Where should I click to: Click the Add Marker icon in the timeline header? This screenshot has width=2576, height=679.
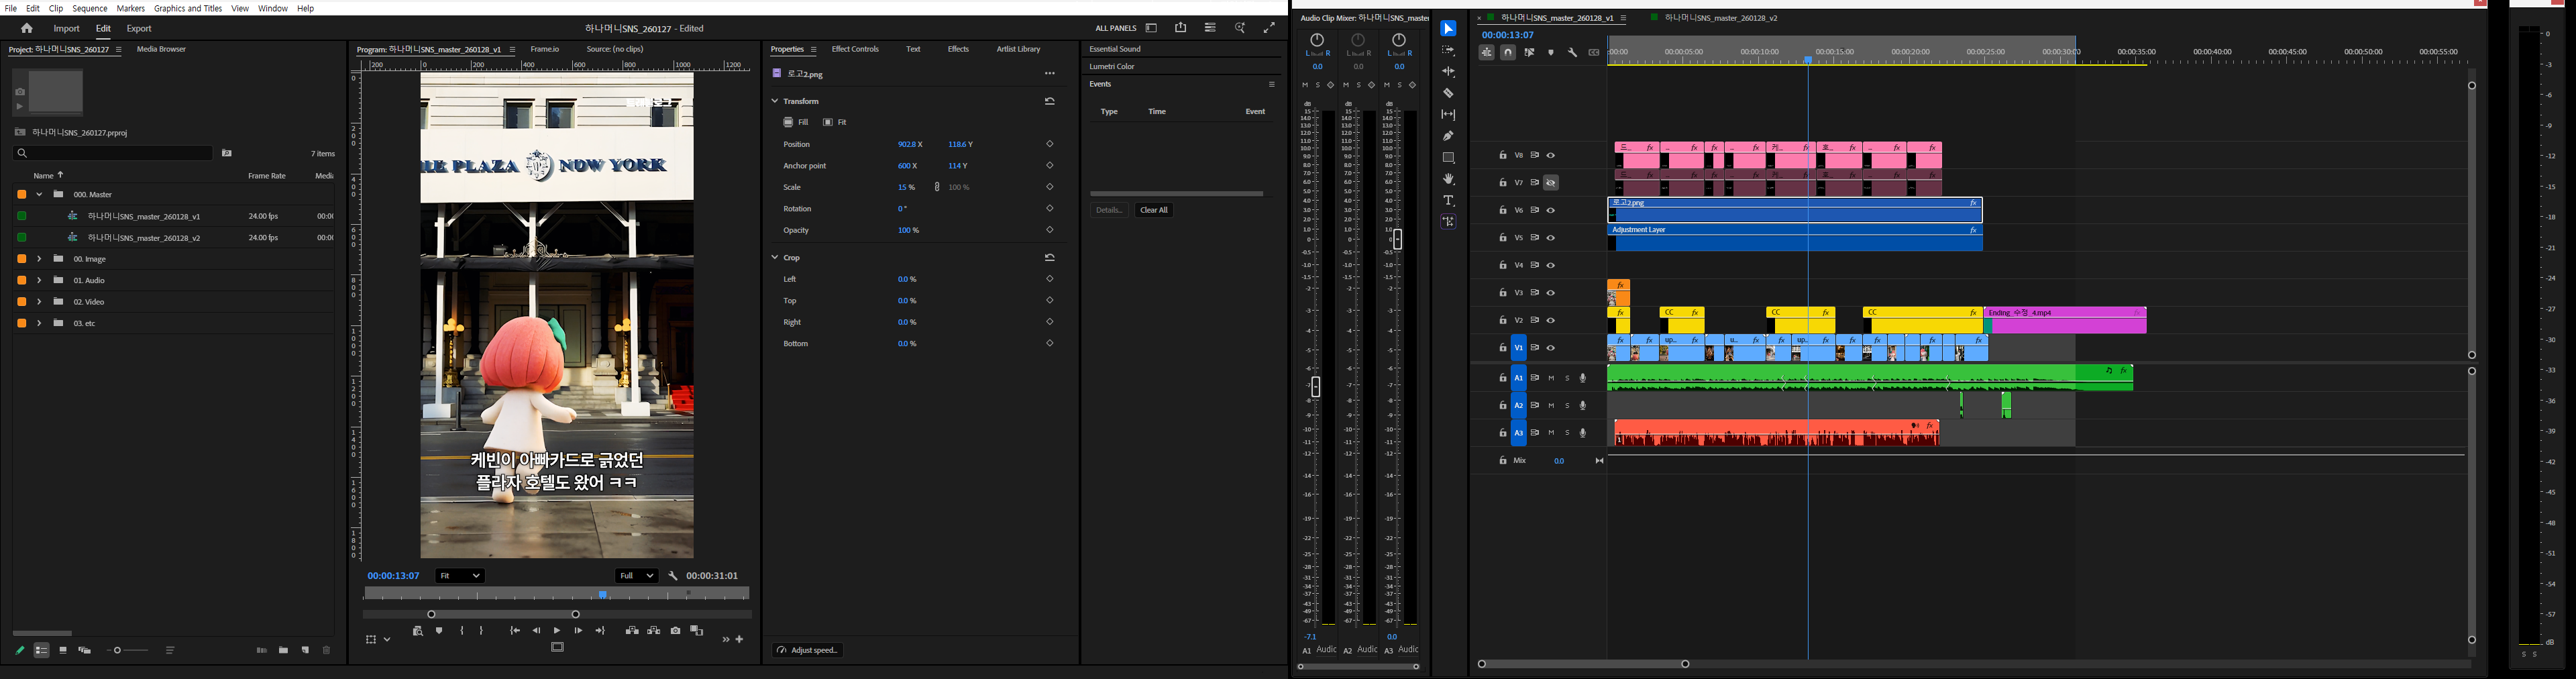click(1551, 52)
